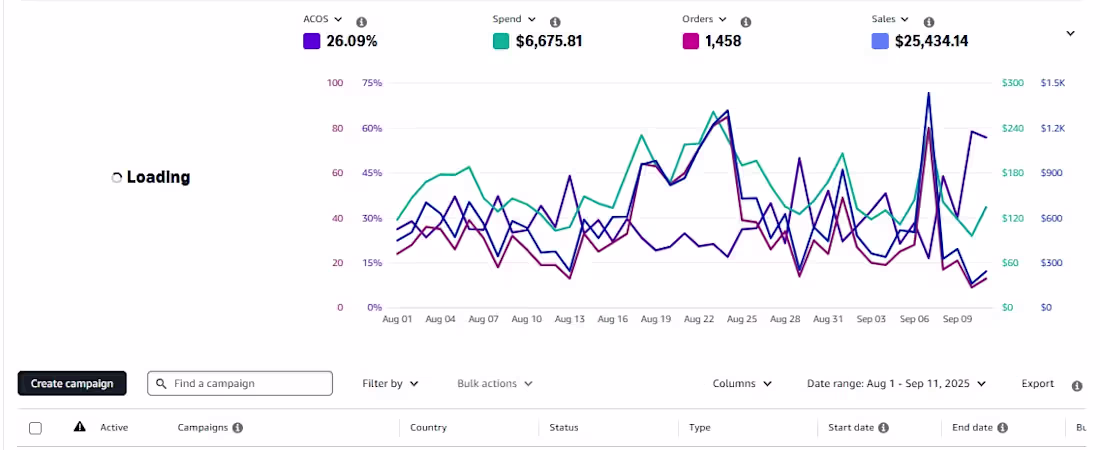Click the Find a campaign search field

240,383
